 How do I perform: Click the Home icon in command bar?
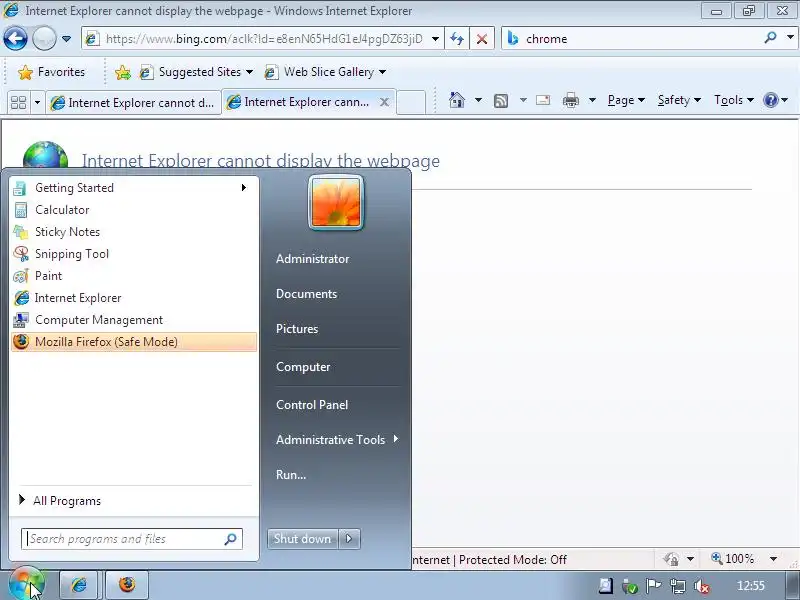[x=457, y=100]
